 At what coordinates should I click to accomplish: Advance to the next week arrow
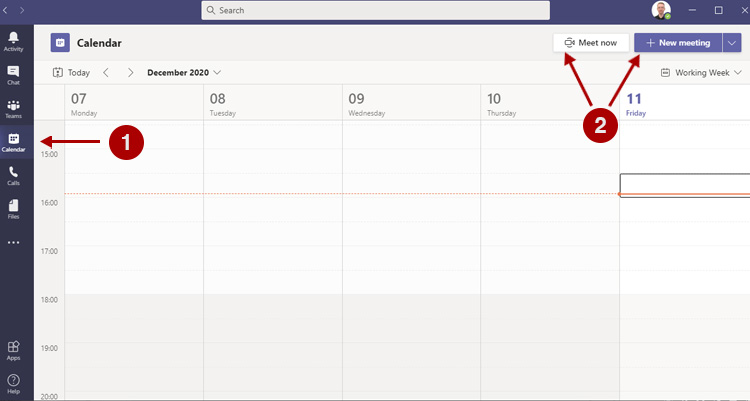click(x=130, y=73)
